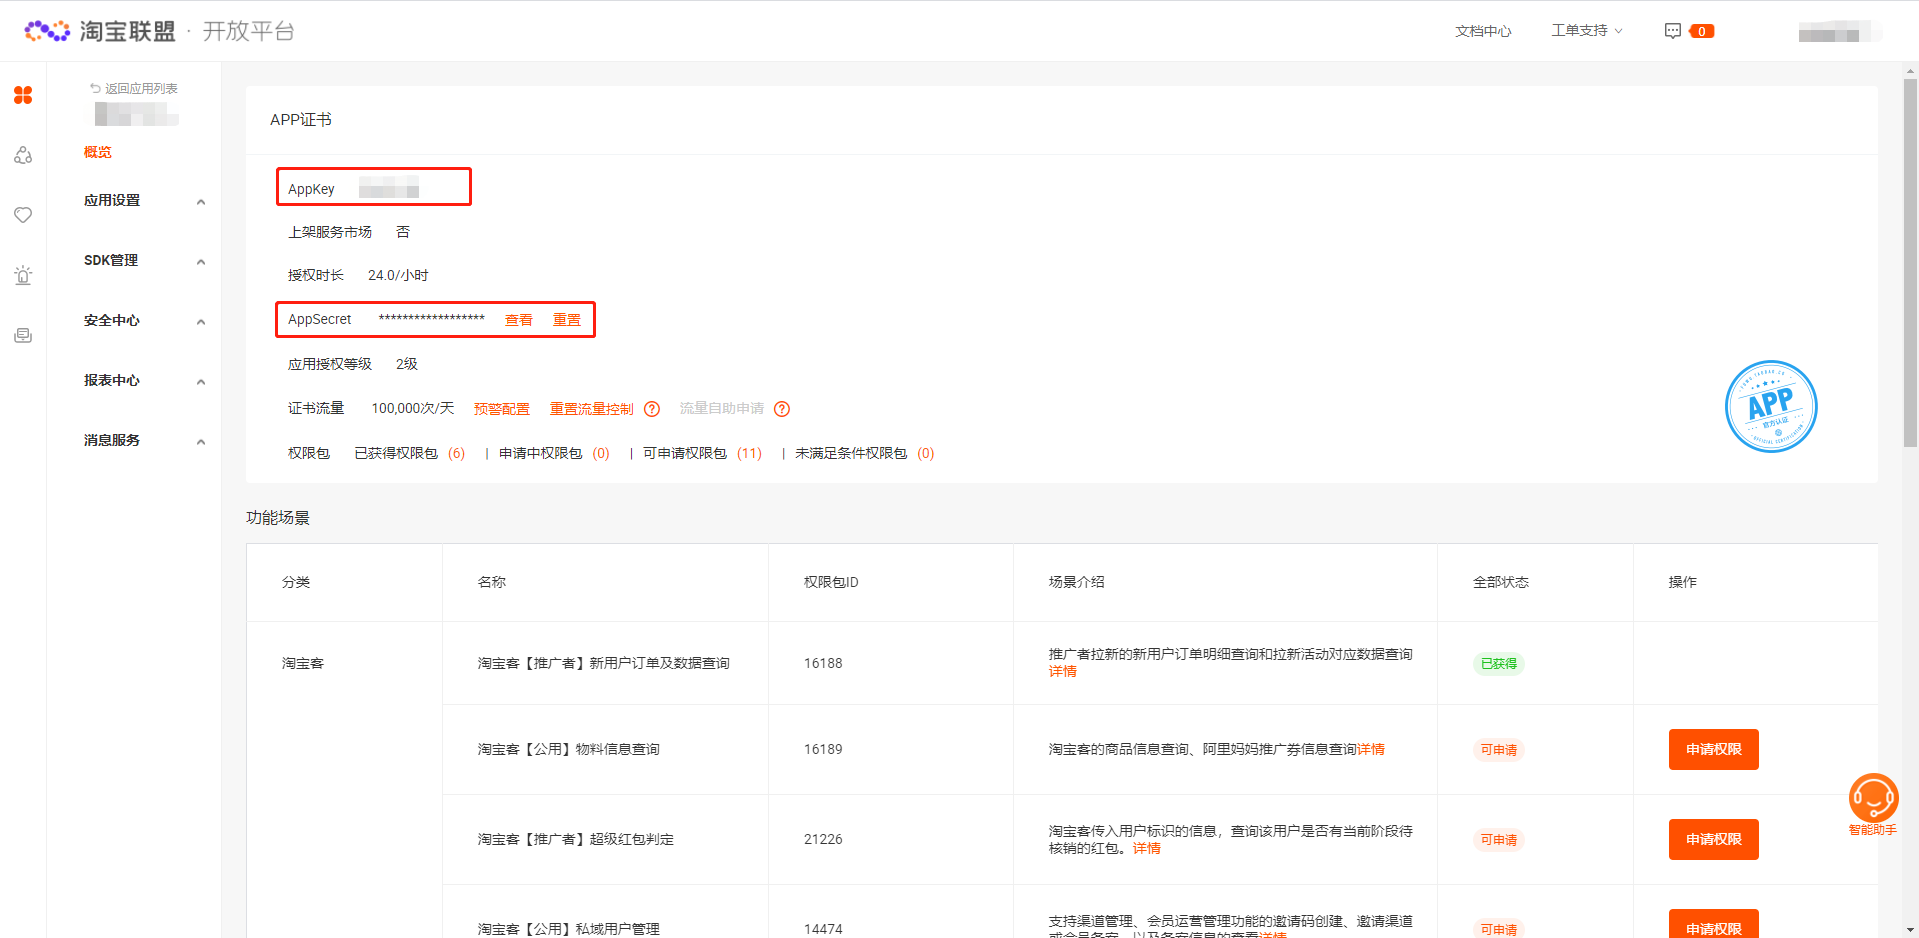Click 详情 for 超级红包判定 row
The image size is (1919, 938).
click(x=1147, y=848)
